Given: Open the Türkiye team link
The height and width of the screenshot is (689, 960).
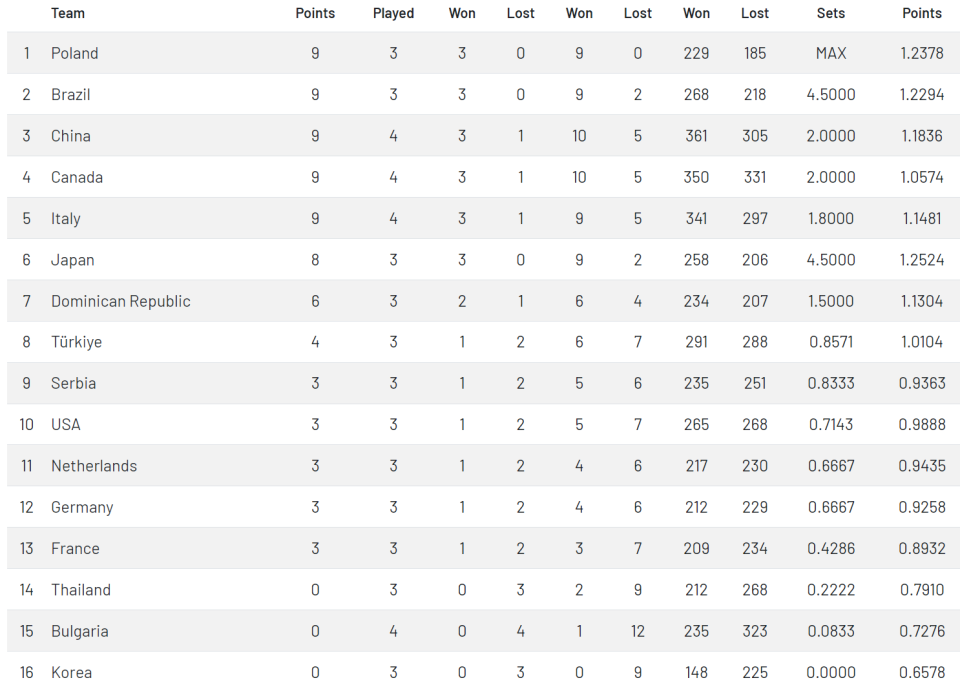Looking at the screenshot, I should click(x=77, y=342).
